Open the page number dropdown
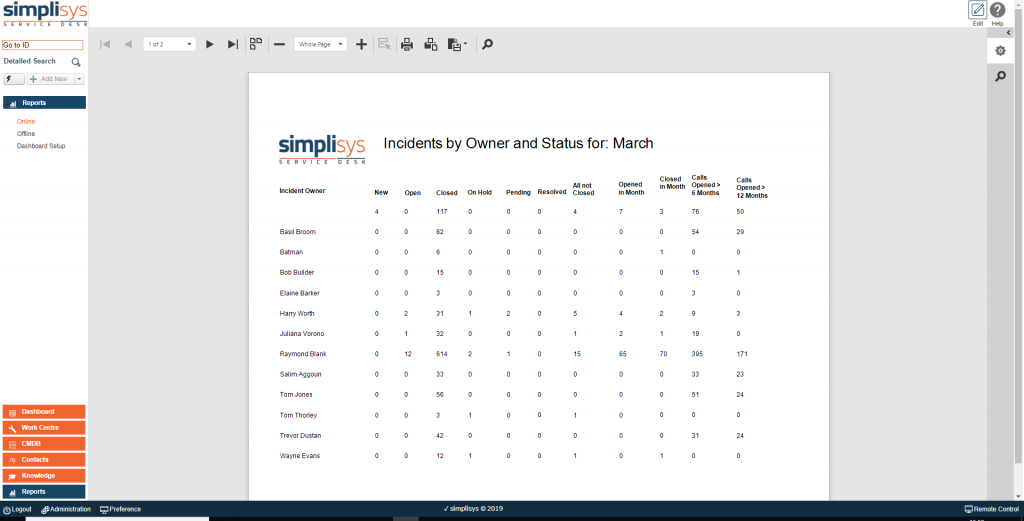The height and width of the screenshot is (521, 1024). click(x=190, y=44)
